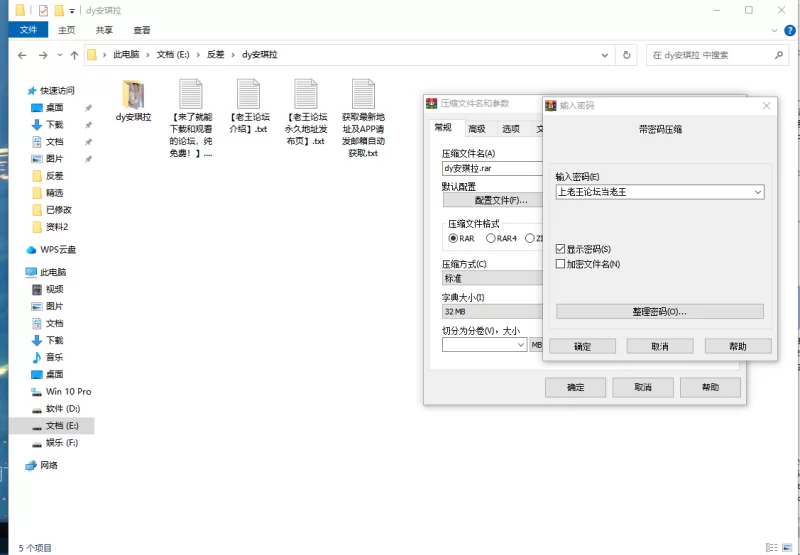Open 音乐 music folder in sidebar
800x555 pixels.
(x=48, y=358)
